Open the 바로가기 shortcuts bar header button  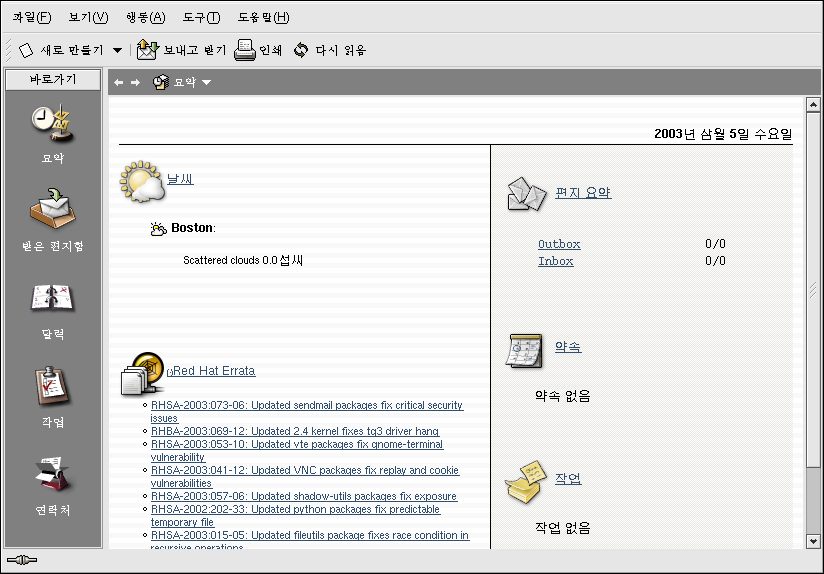tap(53, 79)
